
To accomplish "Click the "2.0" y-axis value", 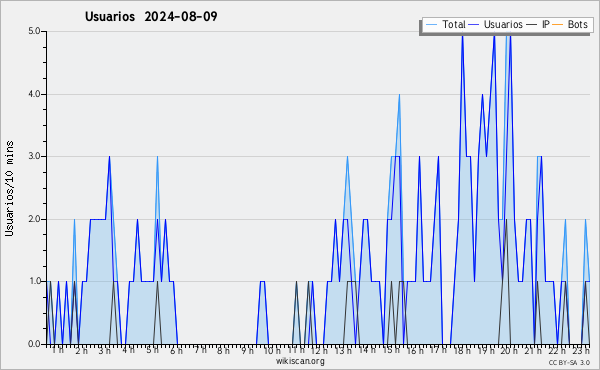I will 34,219.
